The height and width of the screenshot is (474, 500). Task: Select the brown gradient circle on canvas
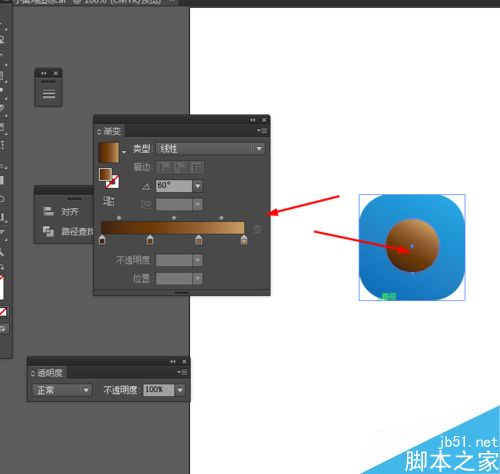(x=413, y=245)
